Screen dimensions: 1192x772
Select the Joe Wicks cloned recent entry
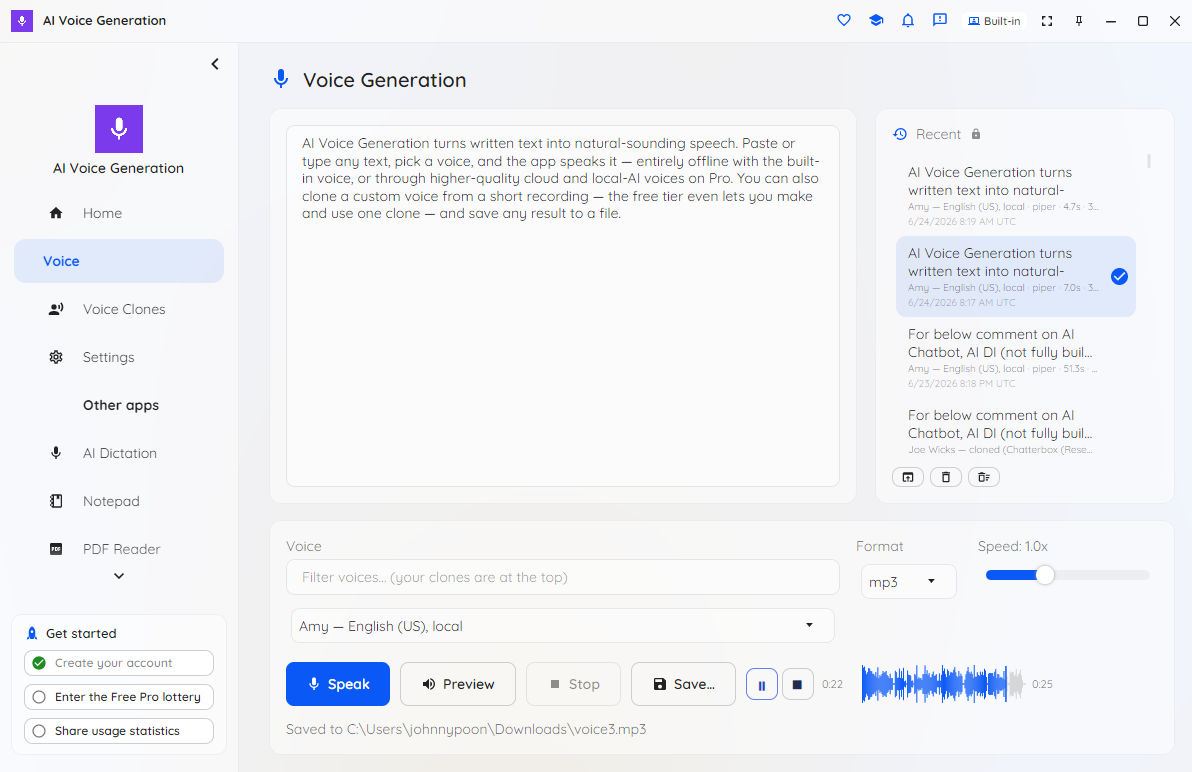1016,432
